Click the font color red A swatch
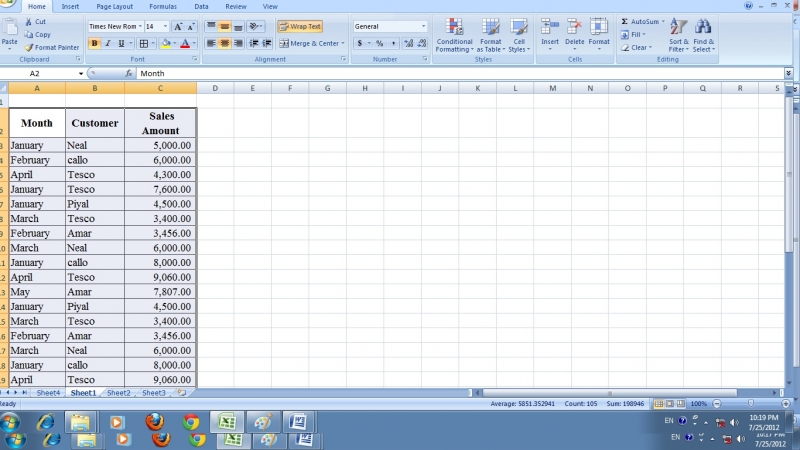 (184, 43)
